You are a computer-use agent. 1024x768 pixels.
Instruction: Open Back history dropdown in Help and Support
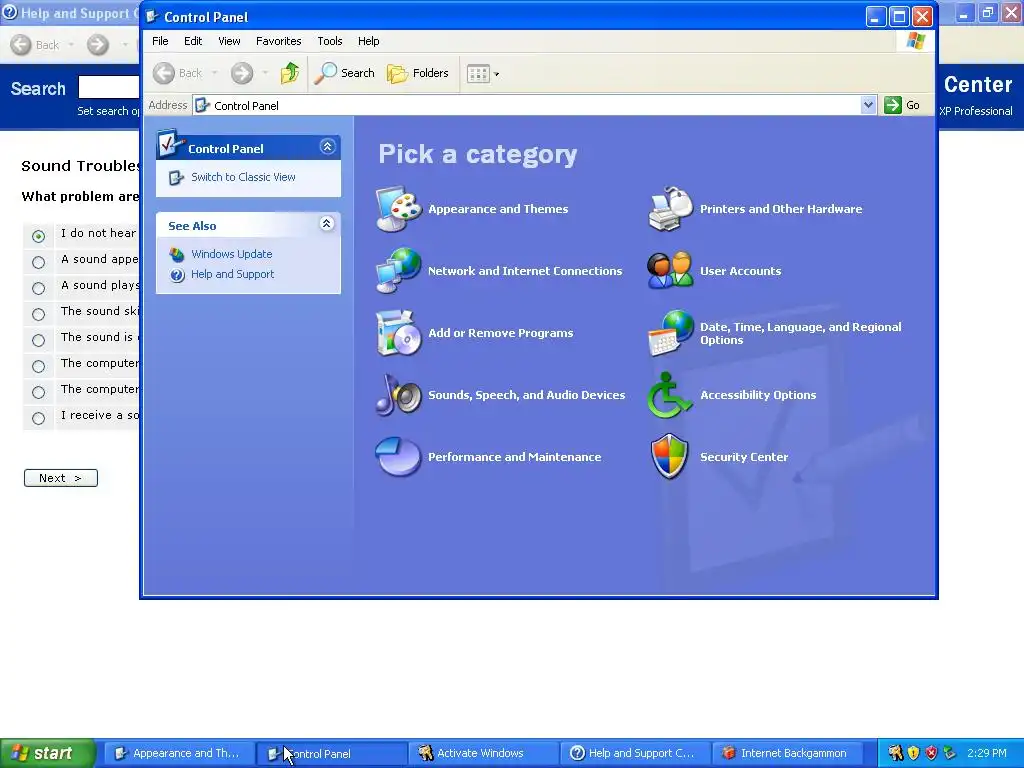tap(71, 45)
